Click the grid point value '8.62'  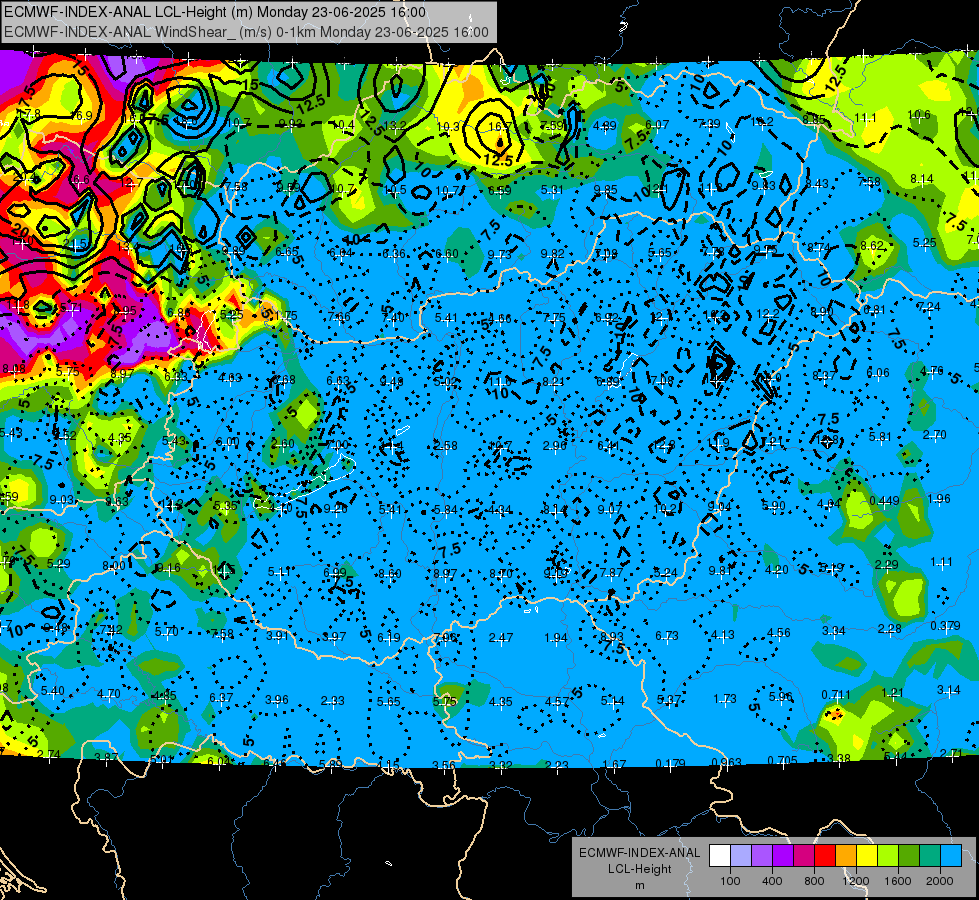pos(872,245)
